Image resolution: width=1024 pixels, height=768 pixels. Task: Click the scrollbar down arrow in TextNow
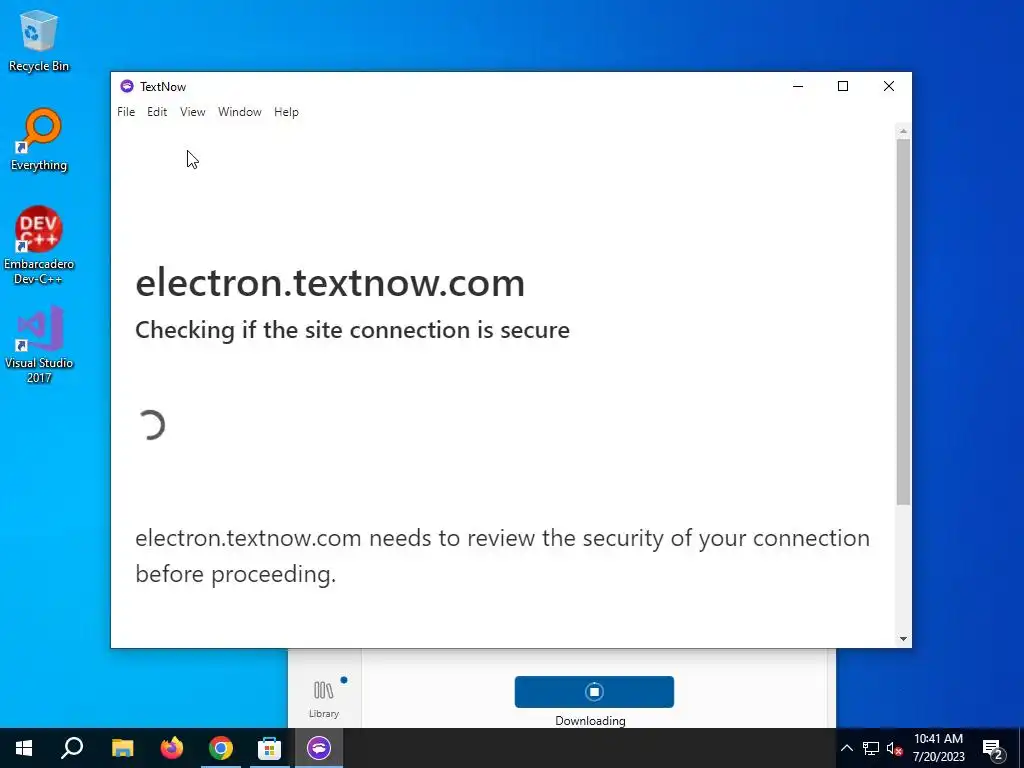point(903,639)
